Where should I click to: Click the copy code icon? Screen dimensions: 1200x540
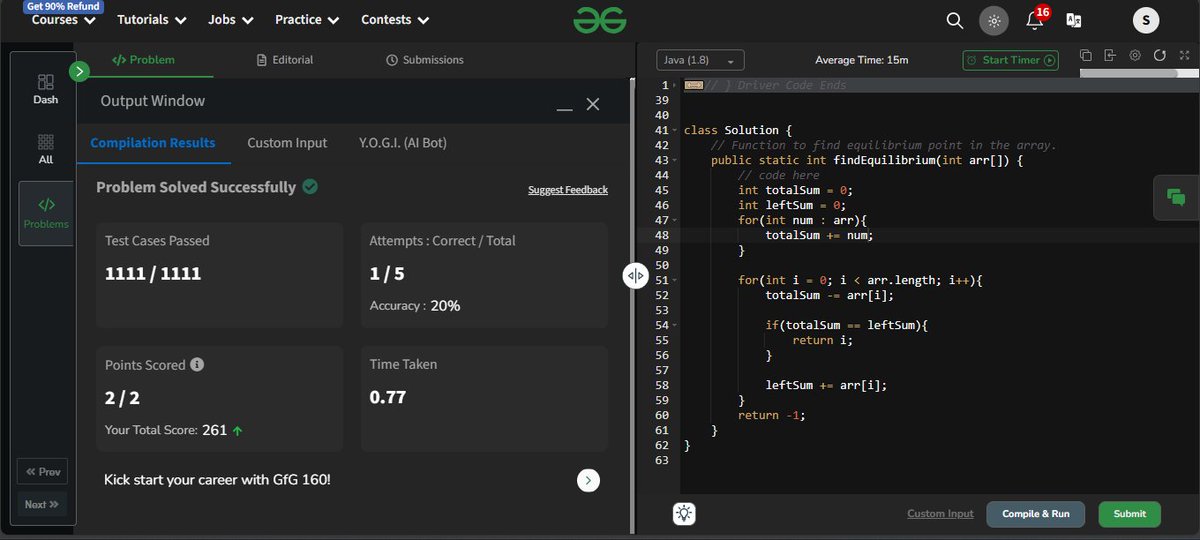coord(1086,56)
